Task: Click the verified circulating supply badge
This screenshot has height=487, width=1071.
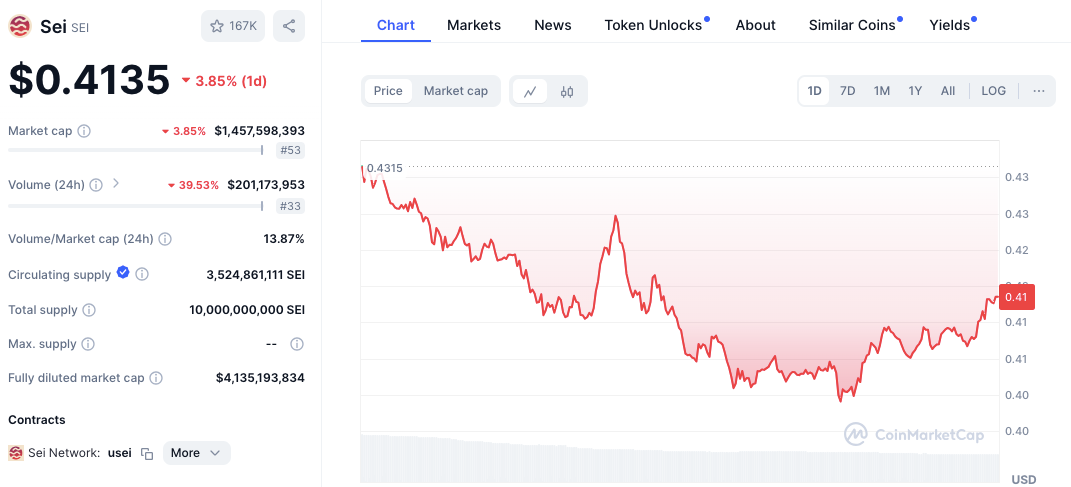Action: click(123, 273)
